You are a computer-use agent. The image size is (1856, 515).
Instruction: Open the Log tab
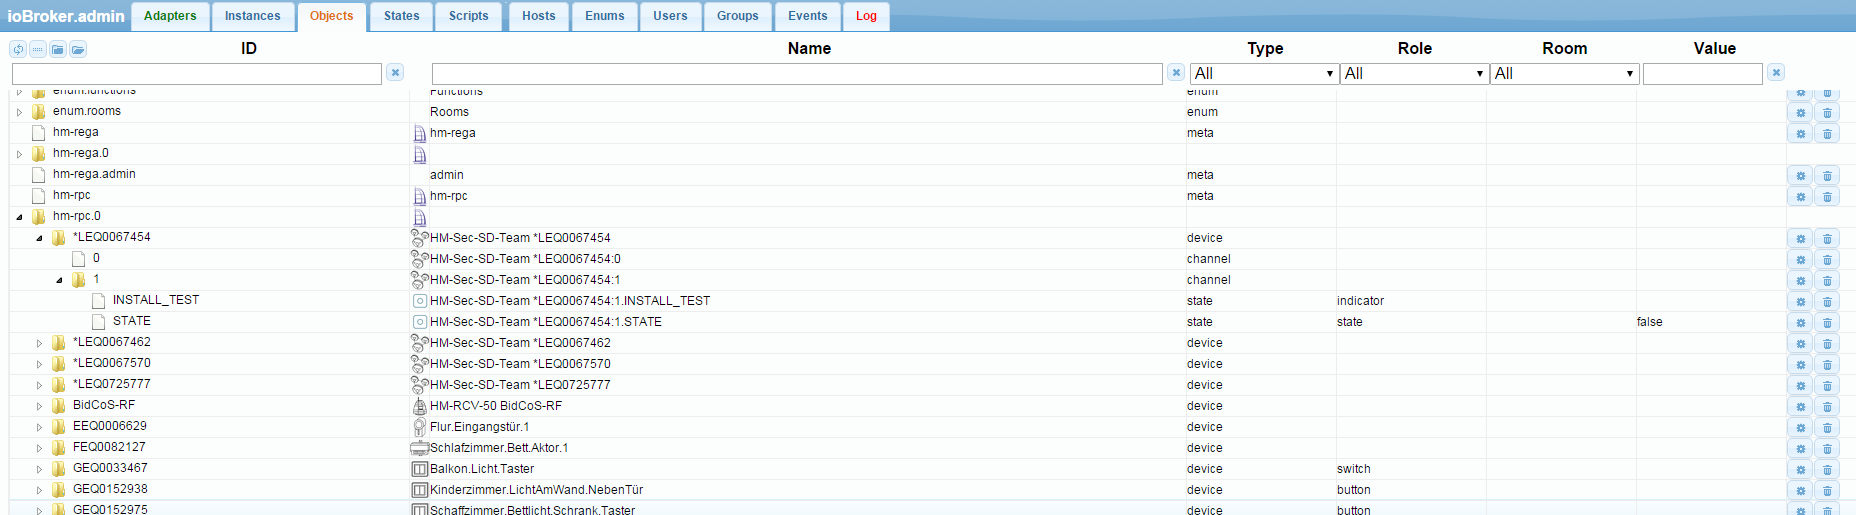point(866,16)
